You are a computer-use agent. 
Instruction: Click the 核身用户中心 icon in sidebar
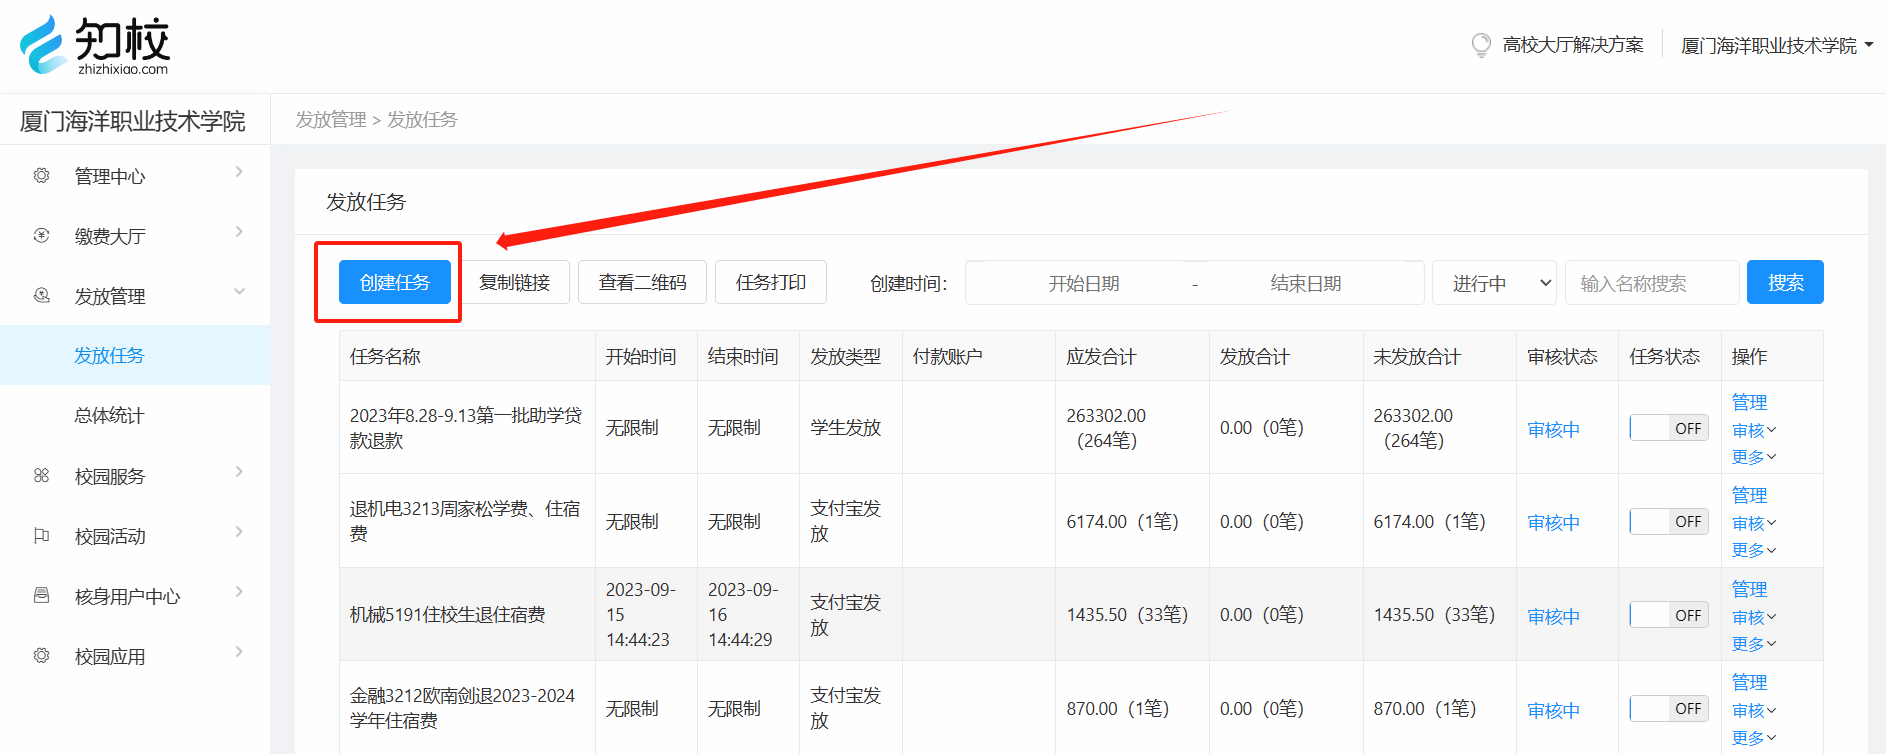point(41,596)
